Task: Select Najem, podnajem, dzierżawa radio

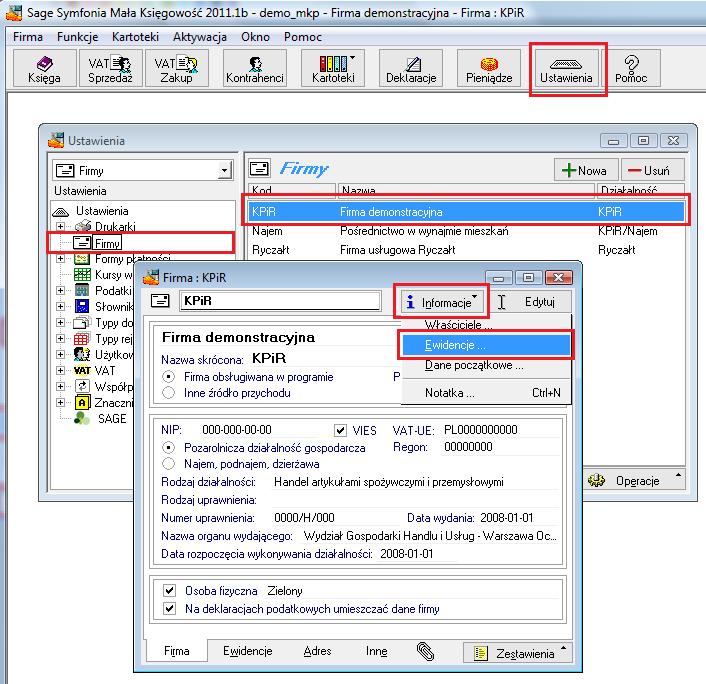Action: coord(169,463)
